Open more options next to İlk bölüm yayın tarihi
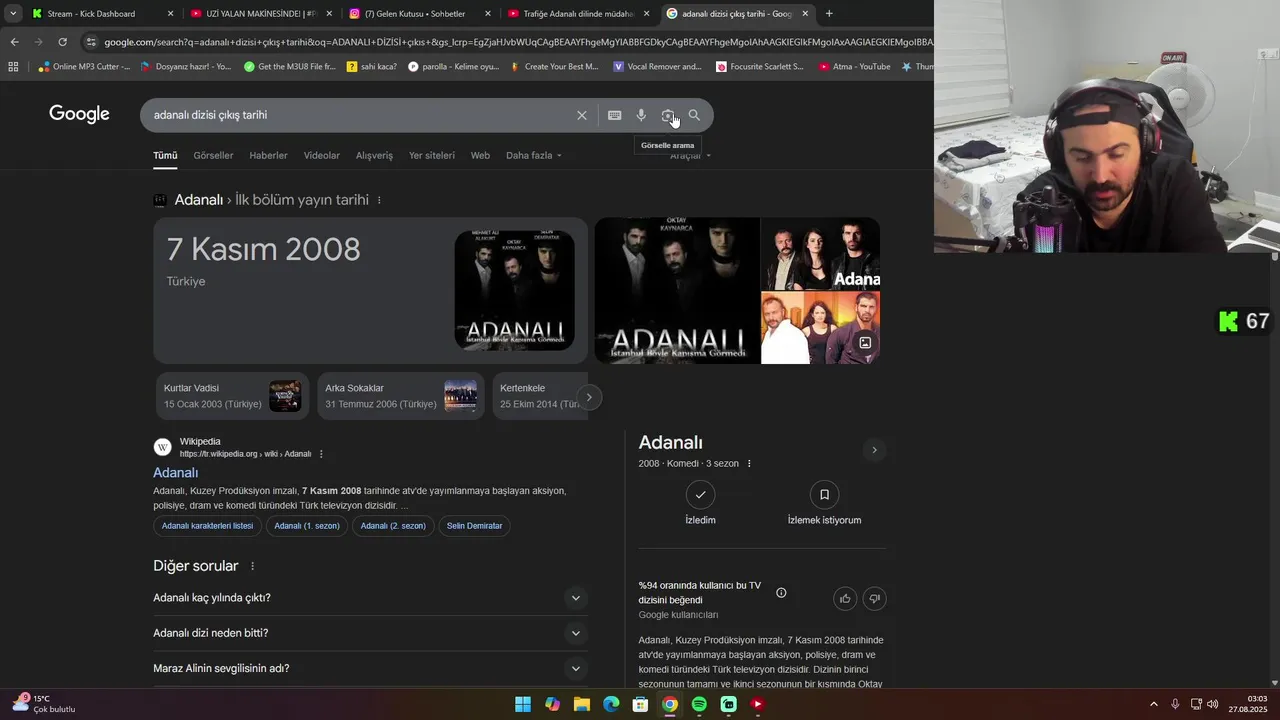1280x720 pixels. tap(379, 200)
